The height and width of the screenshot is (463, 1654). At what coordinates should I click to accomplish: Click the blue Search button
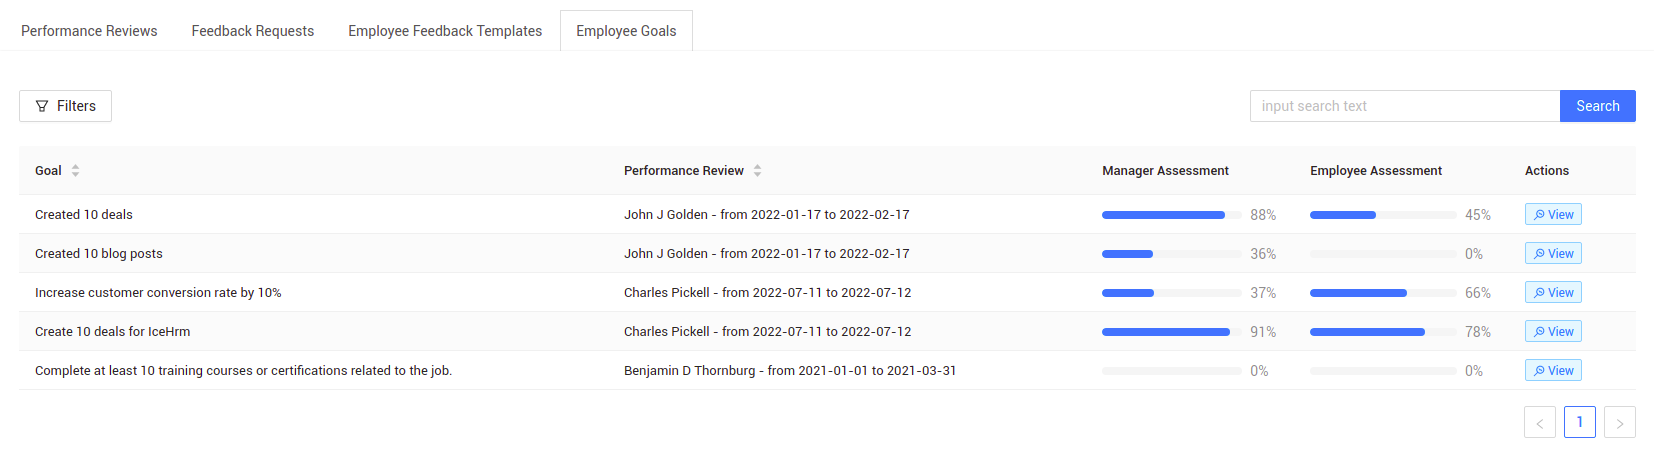[1598, 106]
